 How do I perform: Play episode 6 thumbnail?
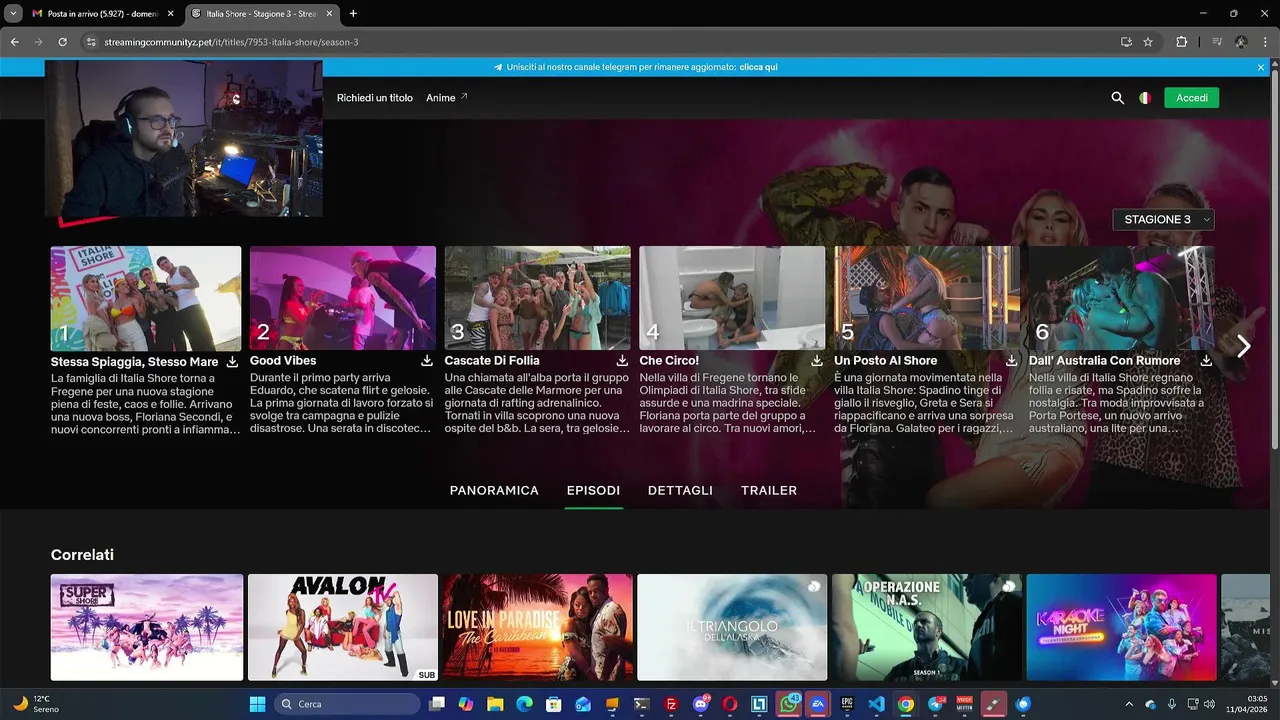1122,298
